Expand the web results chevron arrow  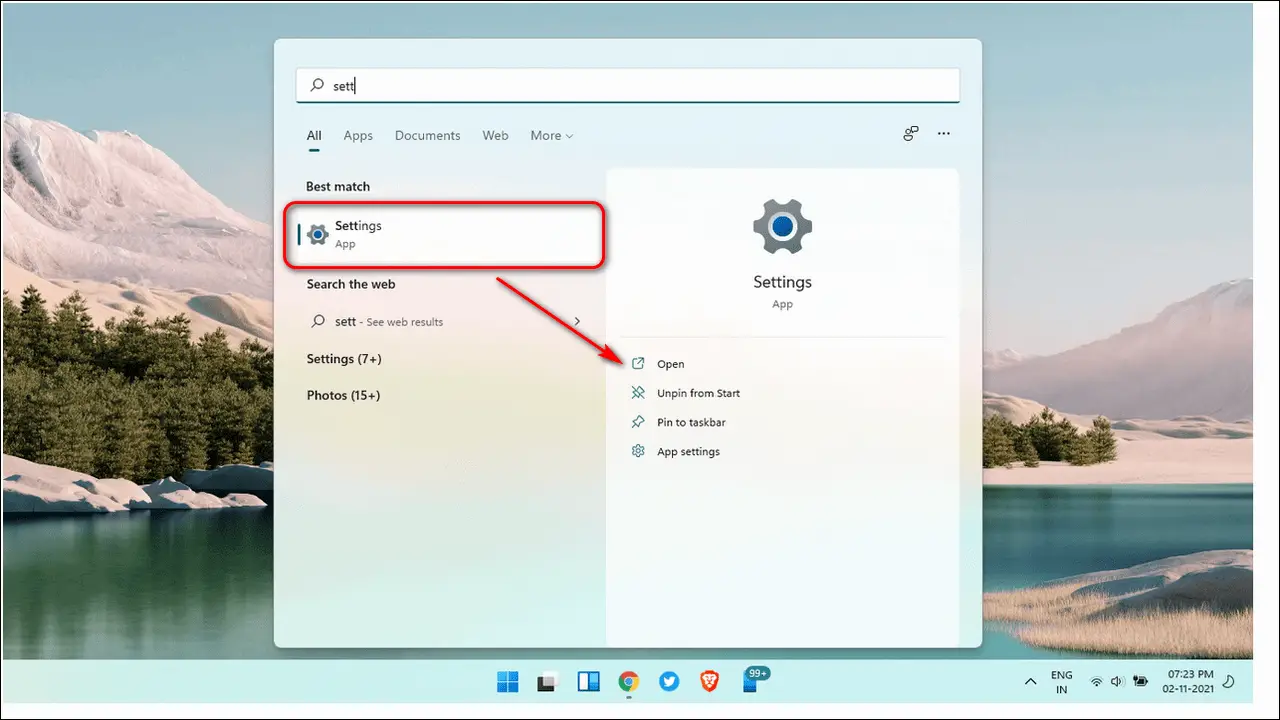click(x=577, y=321)
